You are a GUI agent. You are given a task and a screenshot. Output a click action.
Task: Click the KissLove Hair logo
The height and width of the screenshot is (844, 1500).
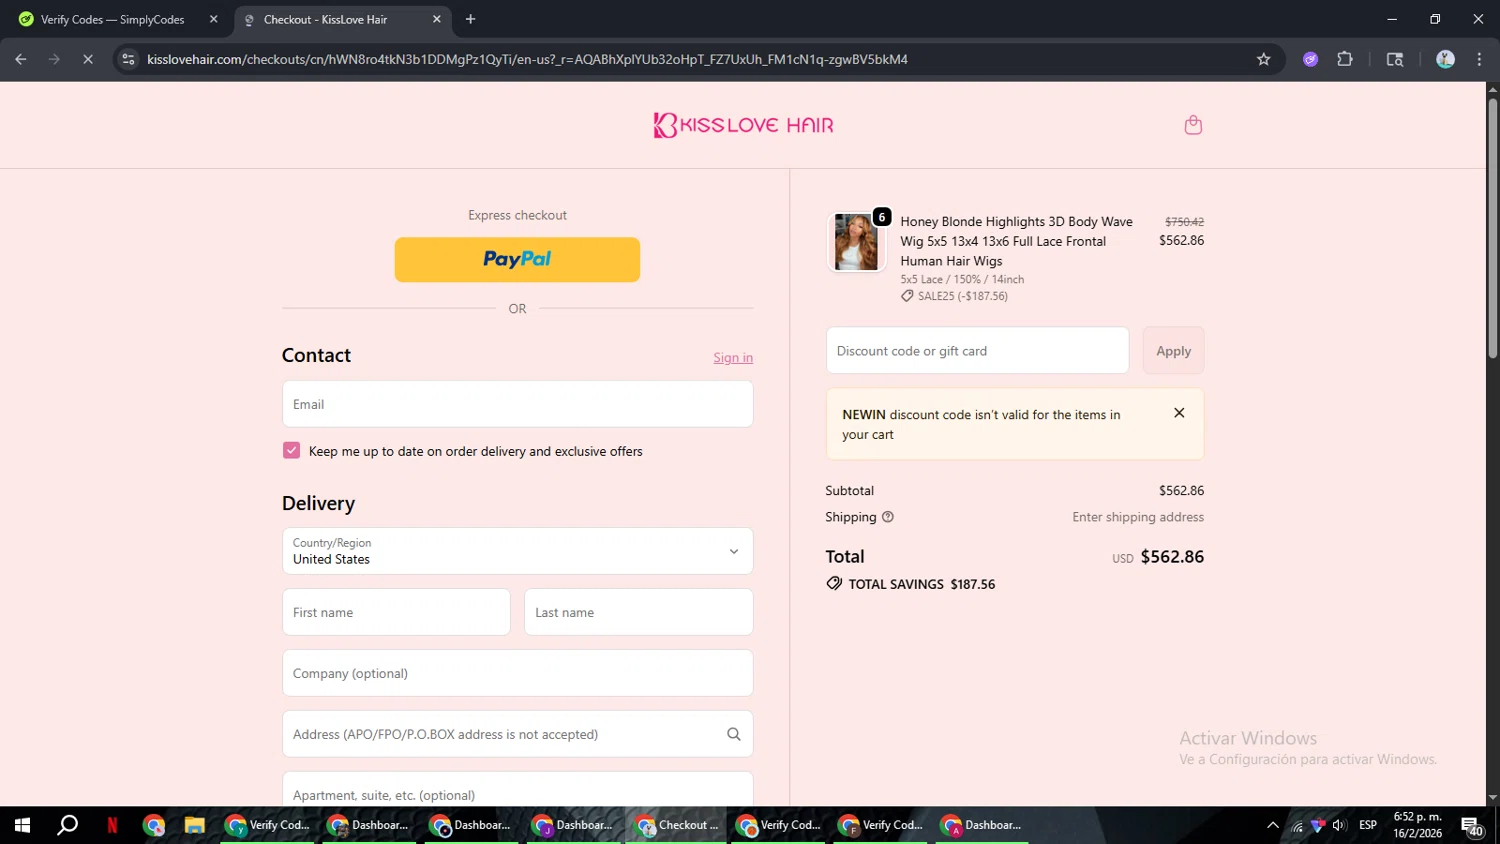point(743,125)
